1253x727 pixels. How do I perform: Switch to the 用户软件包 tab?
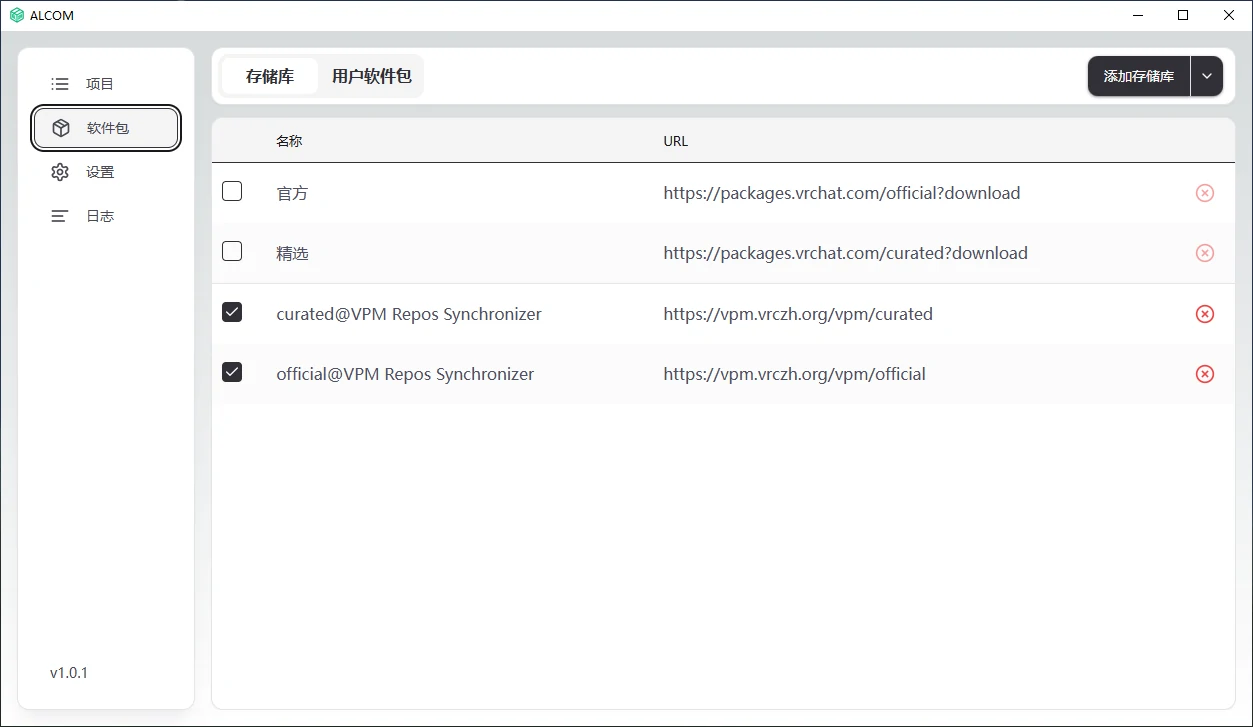(372, 76)
